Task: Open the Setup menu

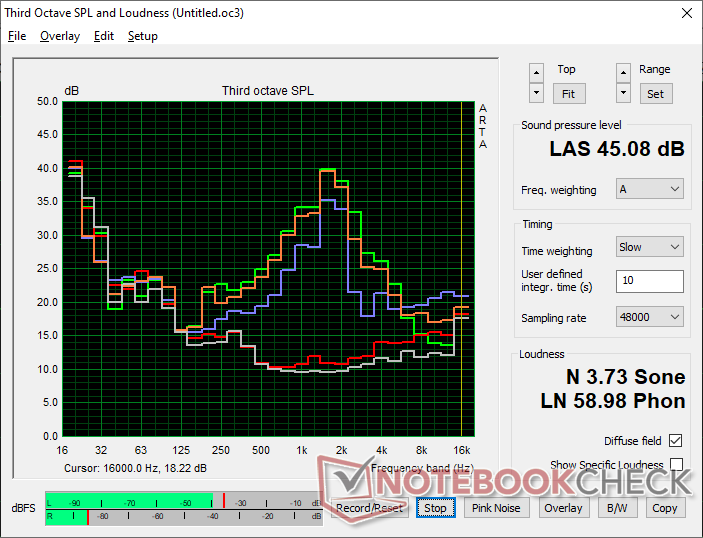Action: [x=142, y=36]
